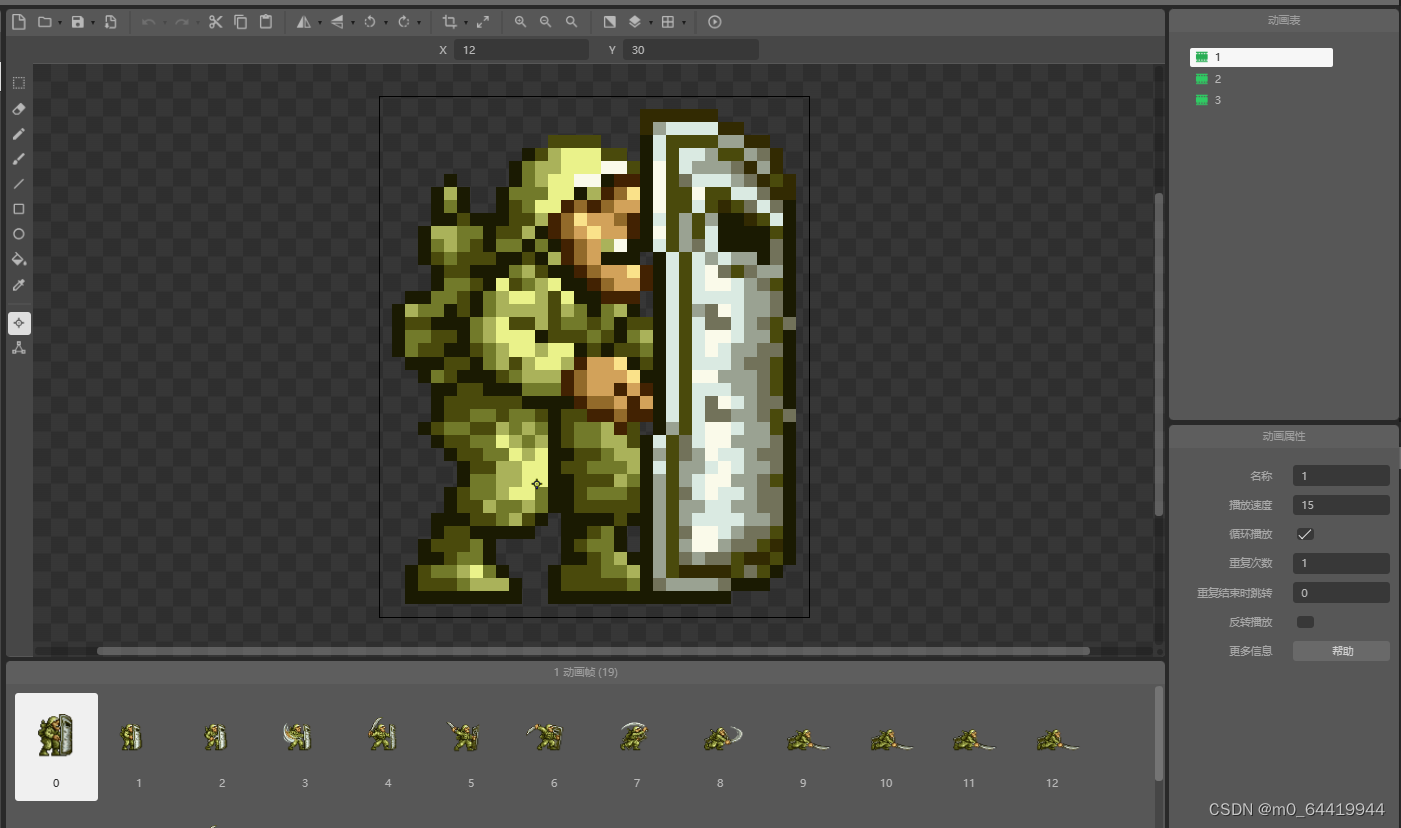Expand mirror options dropdown arrow
This screenshot has height=828, width=1401.
319,23
